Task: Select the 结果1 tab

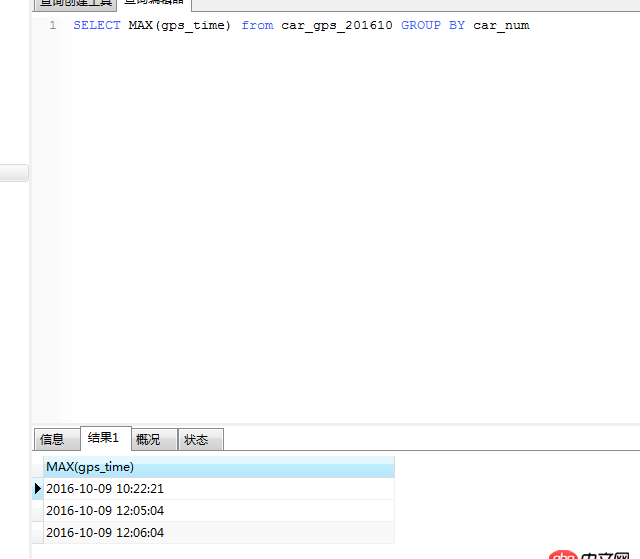Action: coord(106,438)
